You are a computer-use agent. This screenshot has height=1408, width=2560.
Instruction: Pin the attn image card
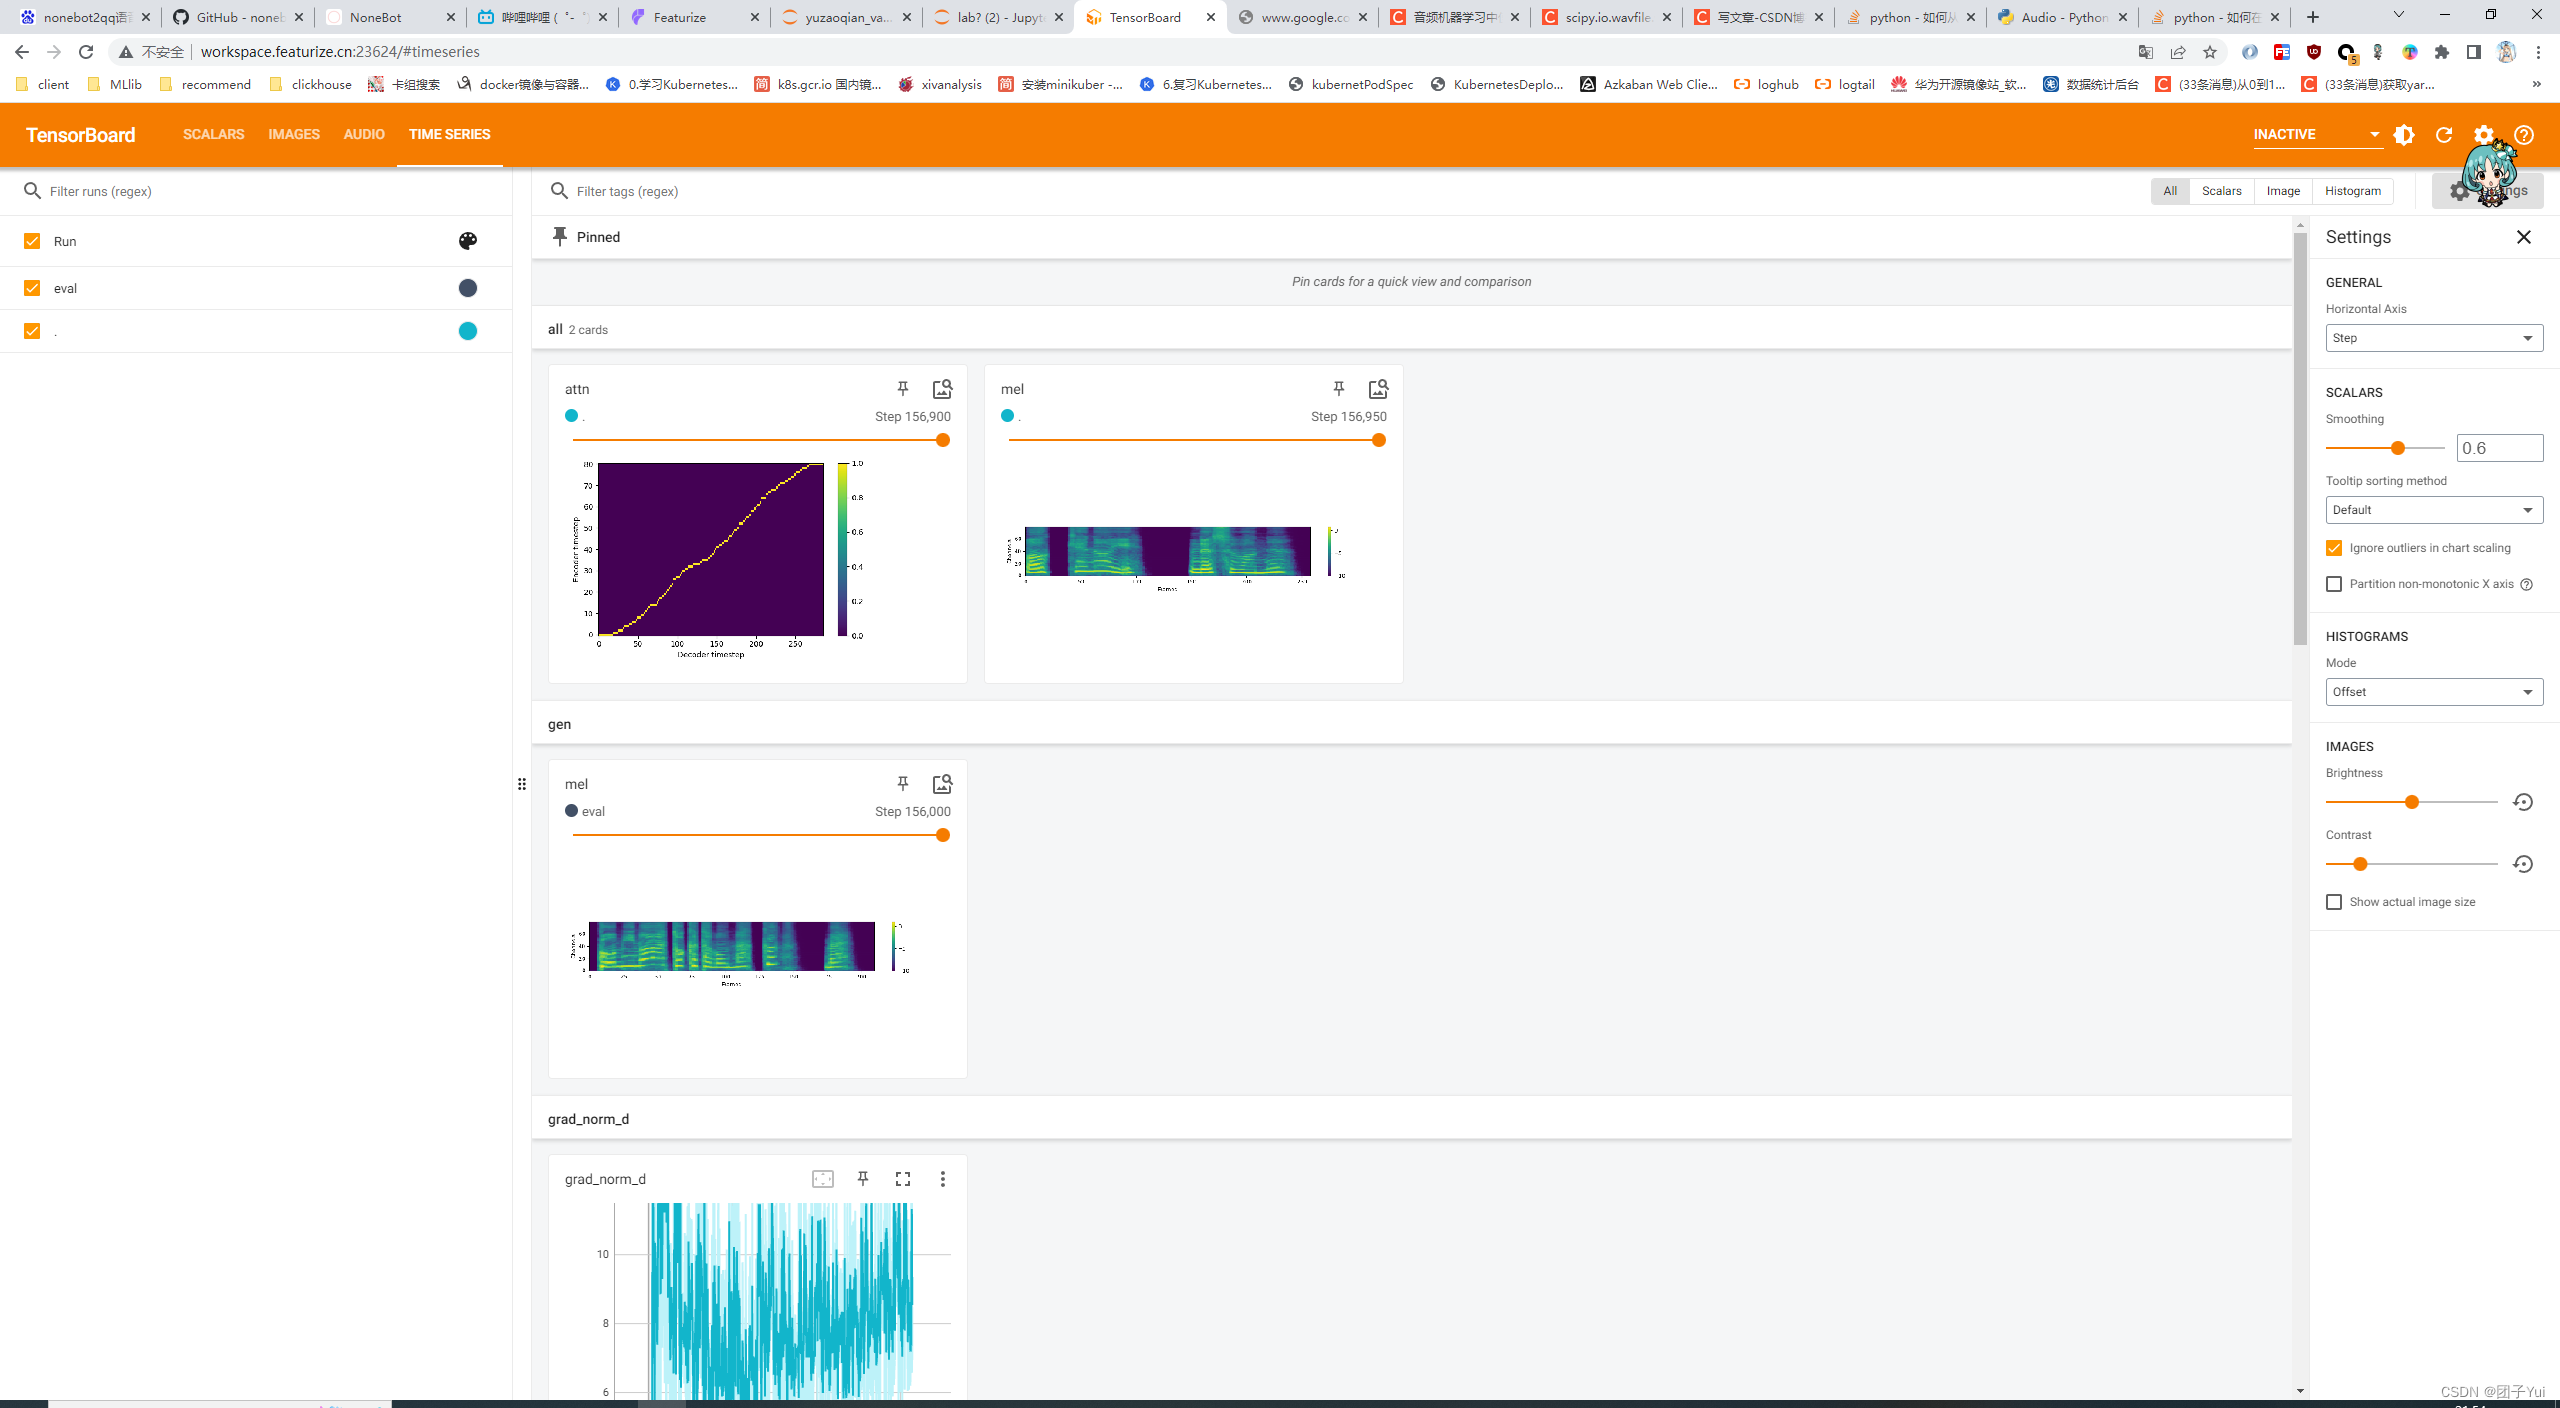tap(902, 388)
